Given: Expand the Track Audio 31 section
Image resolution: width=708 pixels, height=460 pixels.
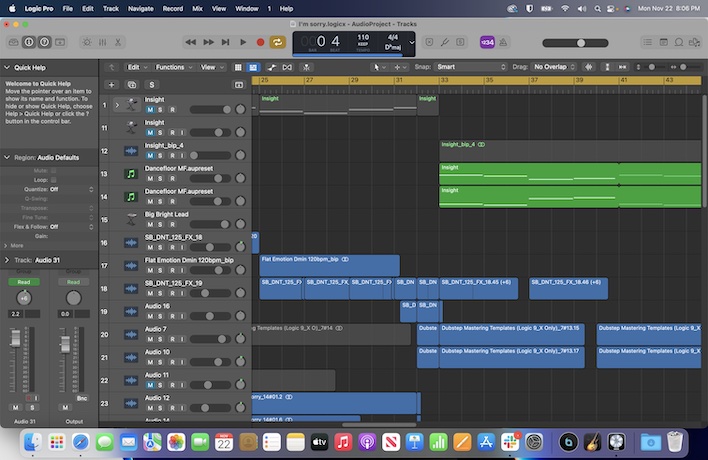Looking at the screenshot, I should (7, 260).
